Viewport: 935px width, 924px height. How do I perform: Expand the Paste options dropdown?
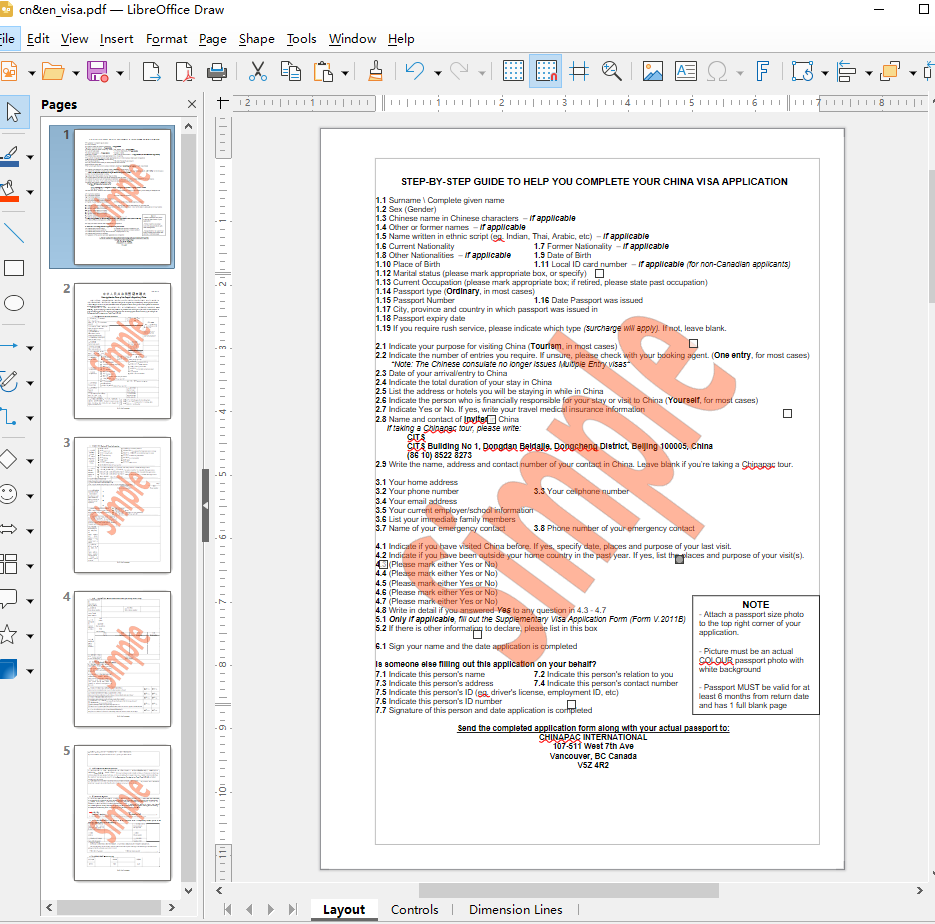point(345,73)
